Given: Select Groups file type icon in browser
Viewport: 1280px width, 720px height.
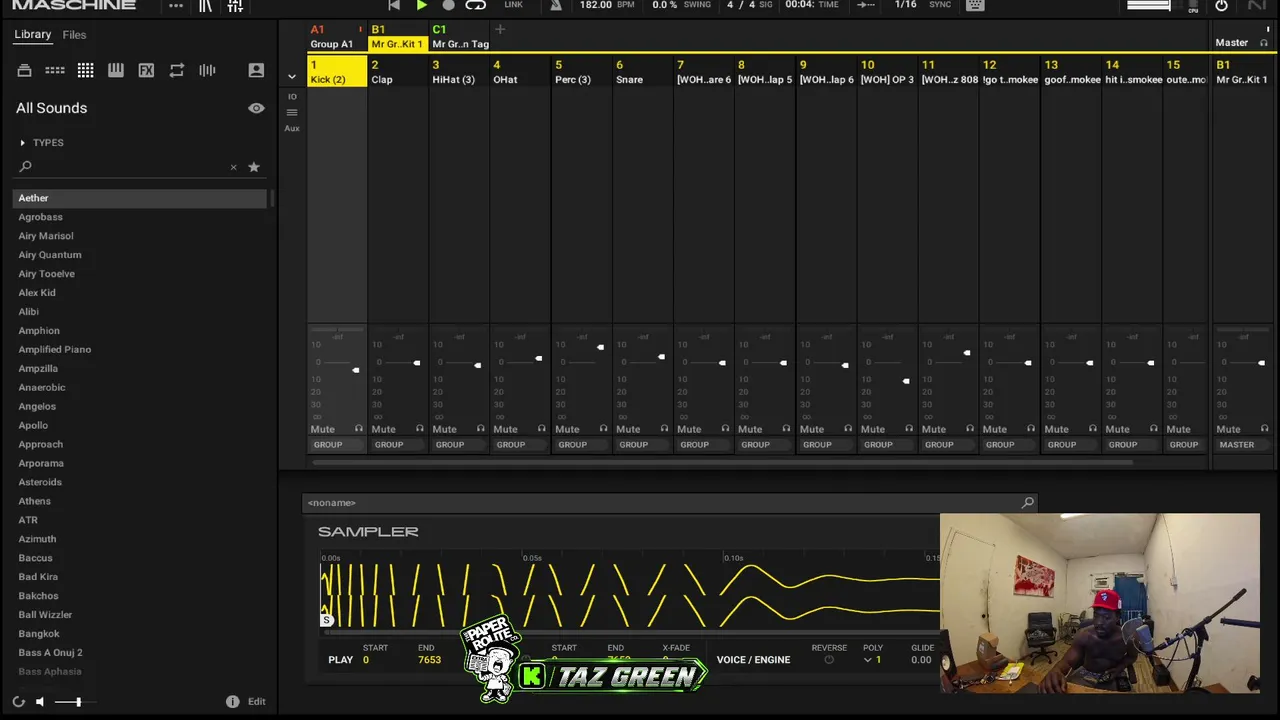Looking at the screenshot, I should [55, 70].
